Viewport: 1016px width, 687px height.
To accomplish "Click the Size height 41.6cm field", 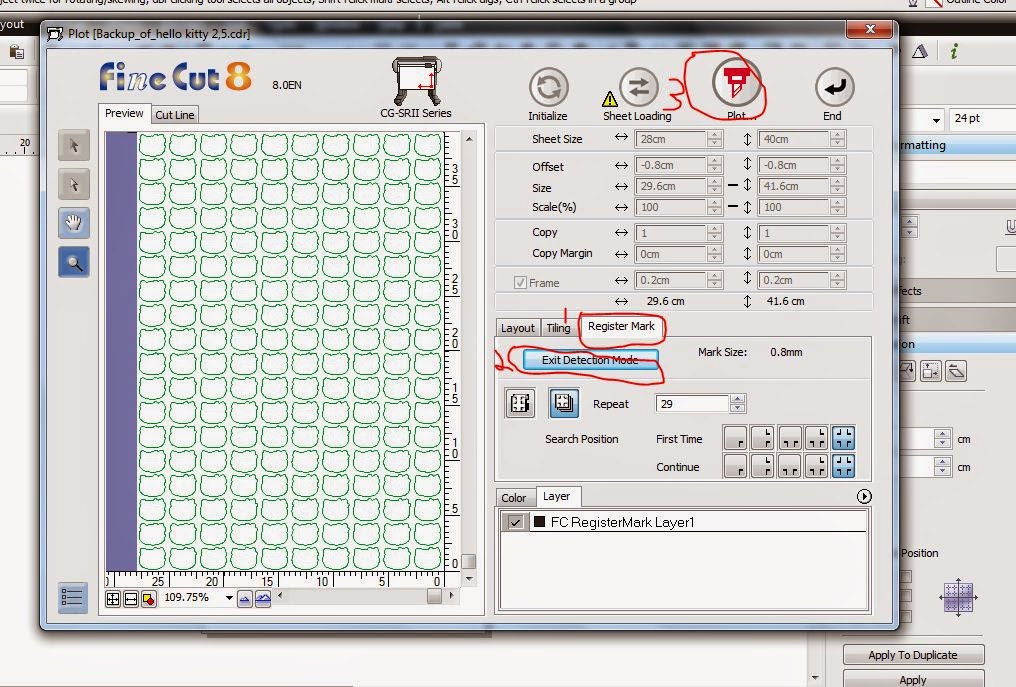I will coord(793,186).
